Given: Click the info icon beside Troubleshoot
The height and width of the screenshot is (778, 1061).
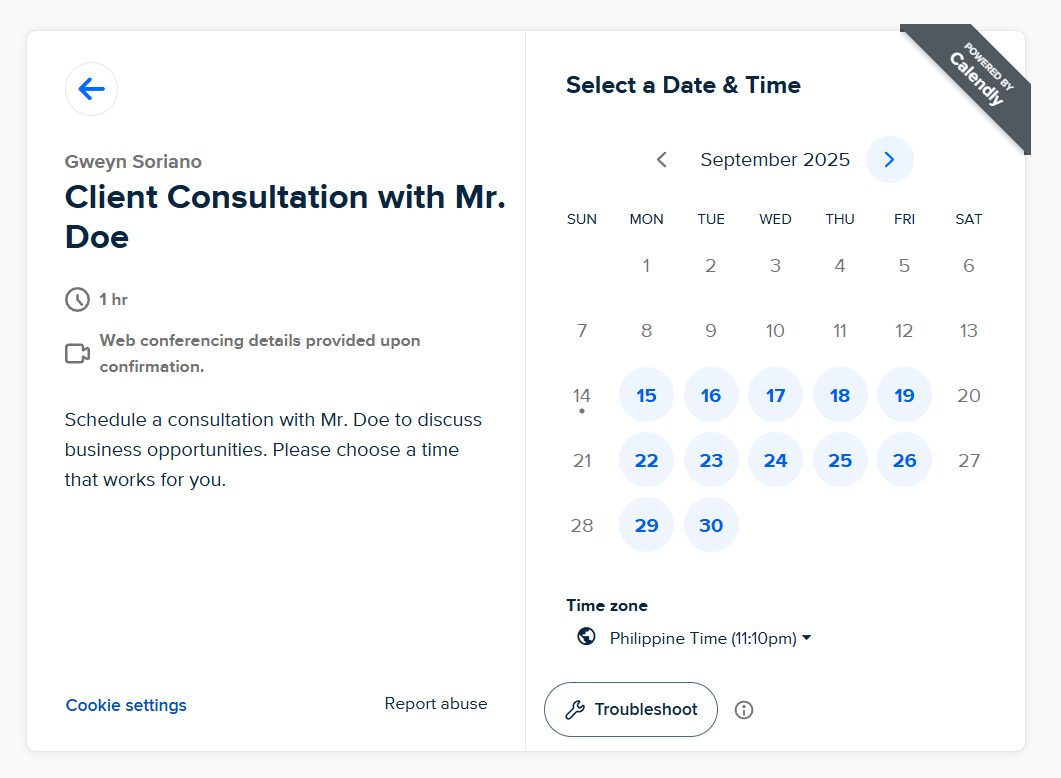Looking at the screenshot, I should click(x=744, y=710).
